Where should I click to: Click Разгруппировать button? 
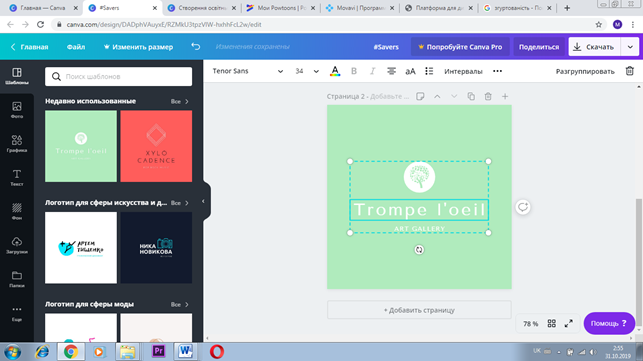pos(585,71)
